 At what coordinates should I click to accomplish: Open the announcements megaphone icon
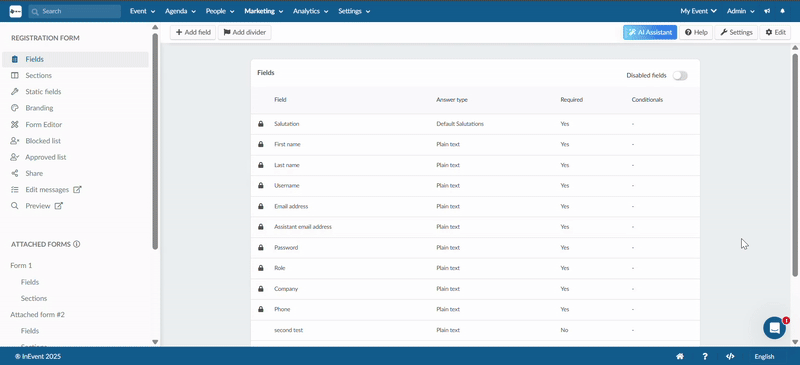pos(767,11)
